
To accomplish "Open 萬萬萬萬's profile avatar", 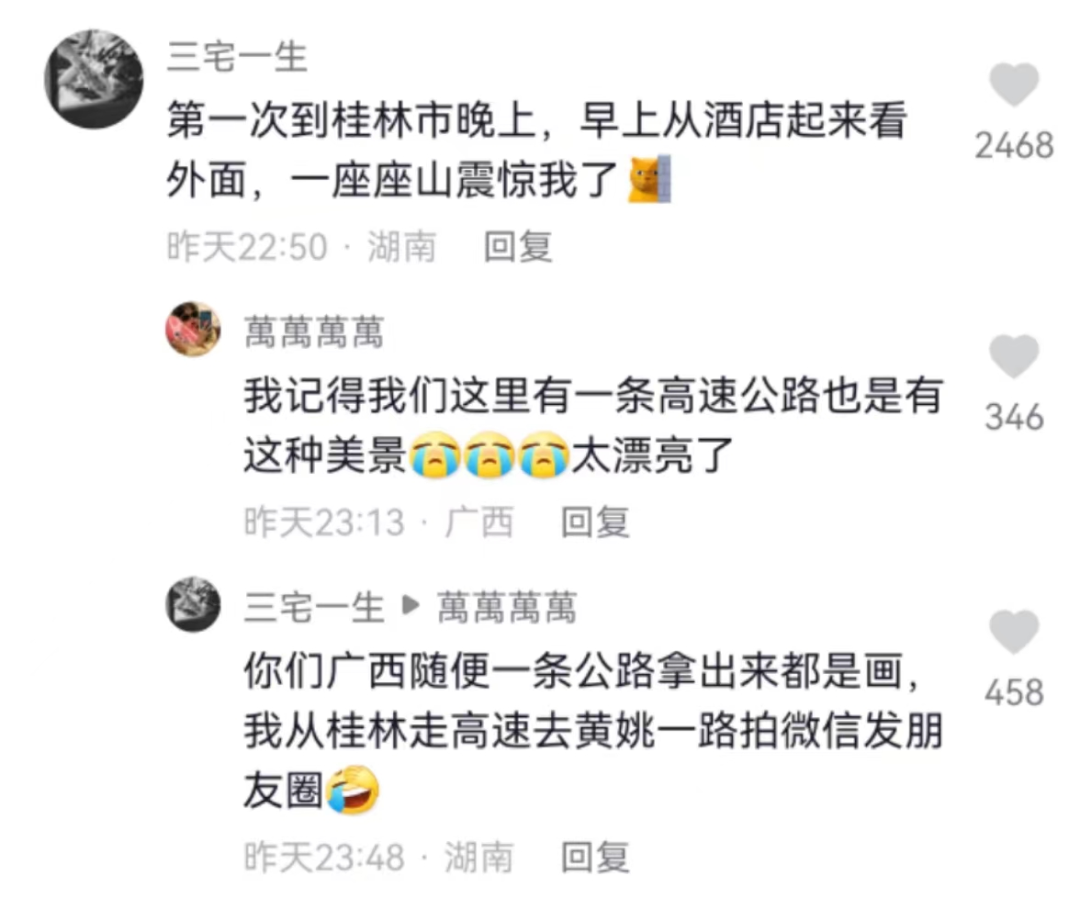I will click(x=193, y=329).
